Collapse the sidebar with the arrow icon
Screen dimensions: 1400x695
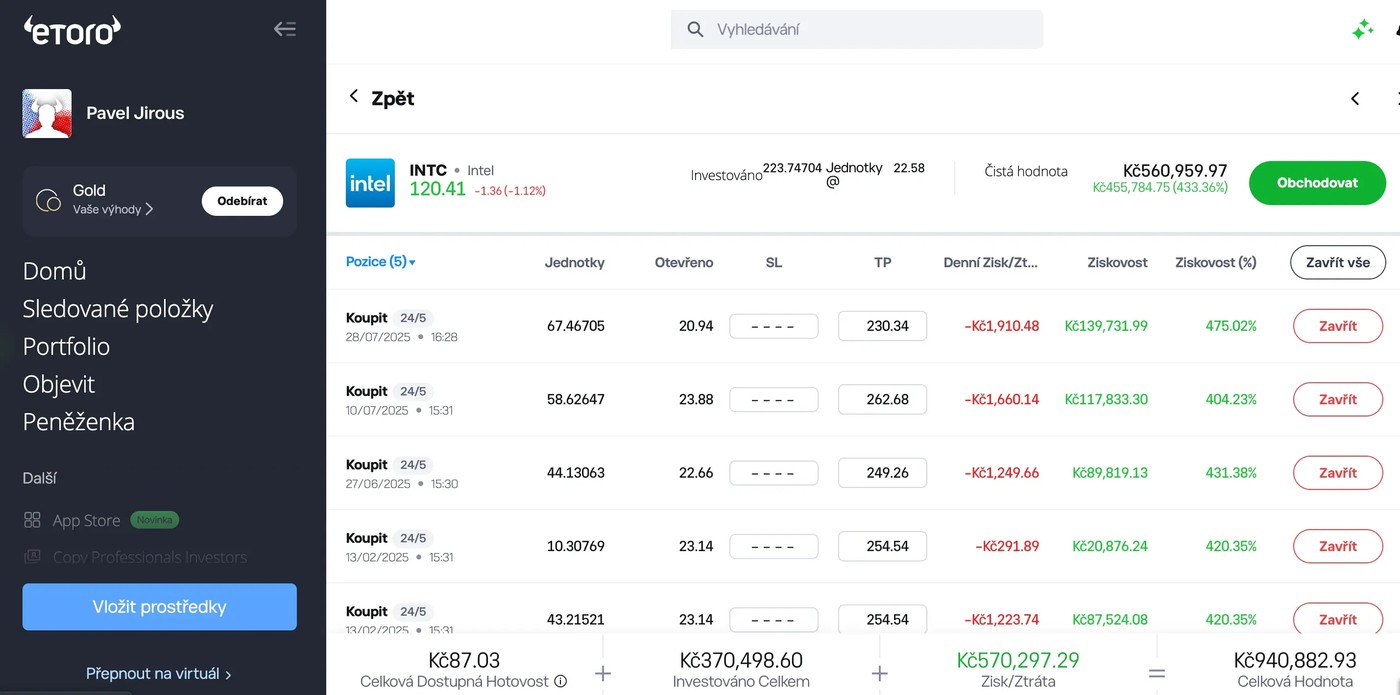pos(285,29)
